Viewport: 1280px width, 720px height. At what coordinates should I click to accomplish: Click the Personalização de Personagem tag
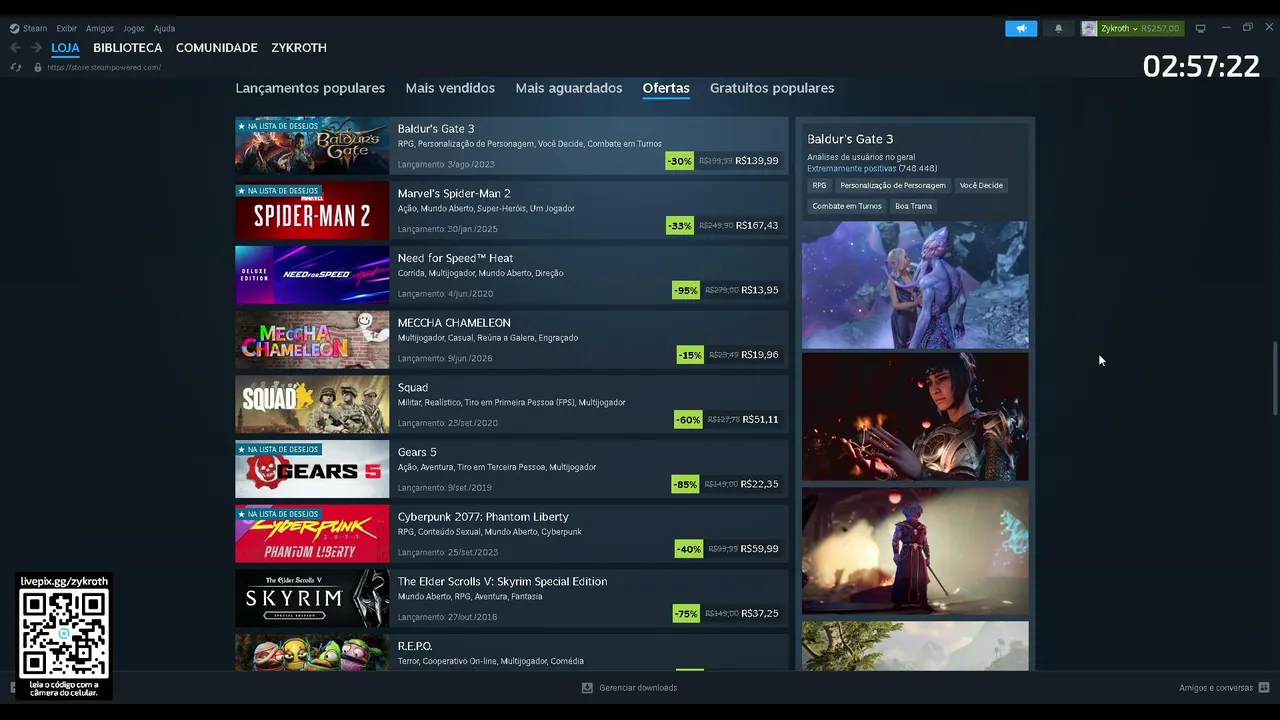pos(893,185)
